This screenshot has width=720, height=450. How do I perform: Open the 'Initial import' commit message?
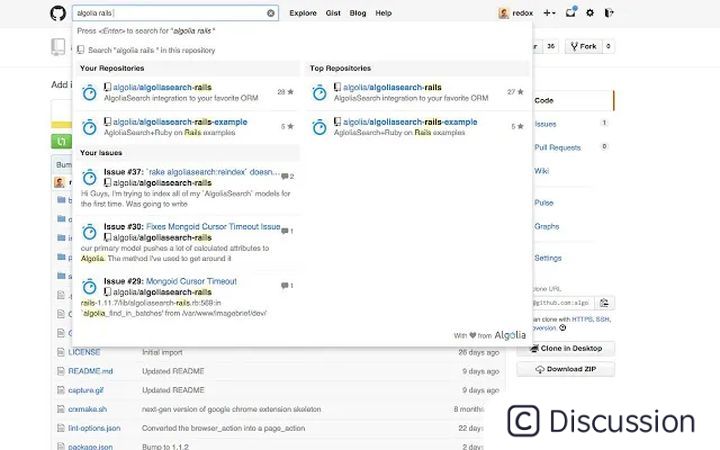[162, 352]
